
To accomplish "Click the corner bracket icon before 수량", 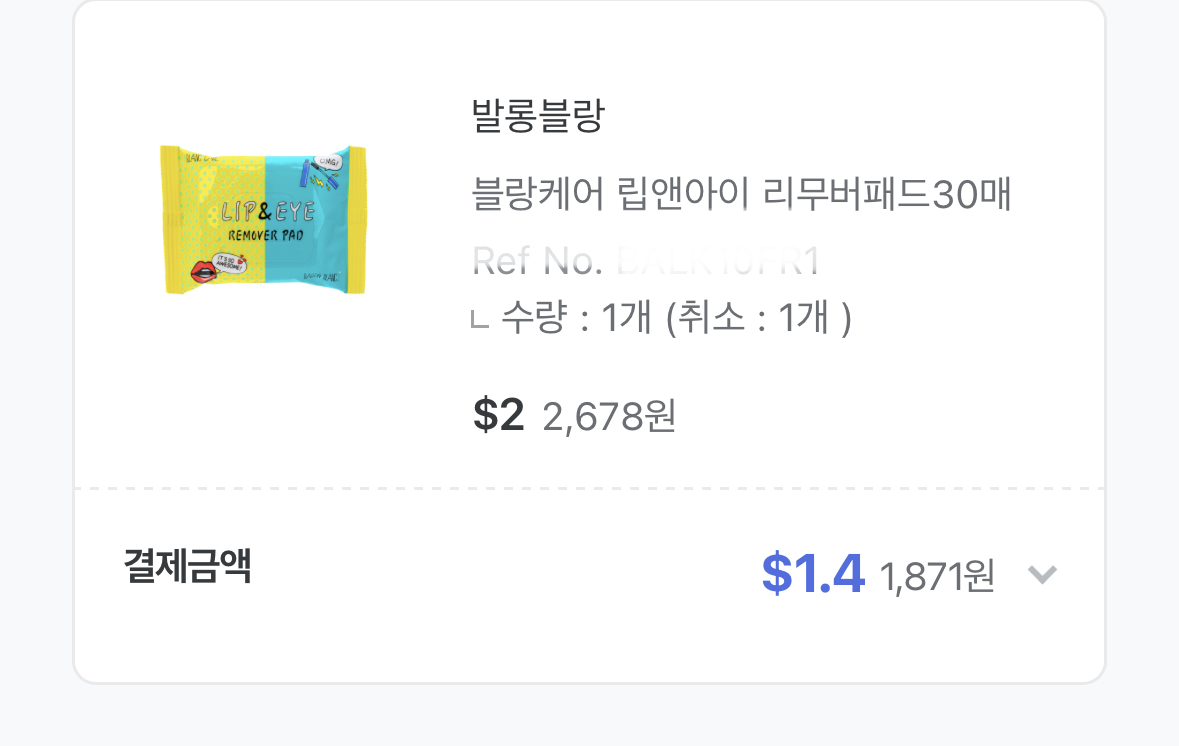I will click(x=480, y=321).
